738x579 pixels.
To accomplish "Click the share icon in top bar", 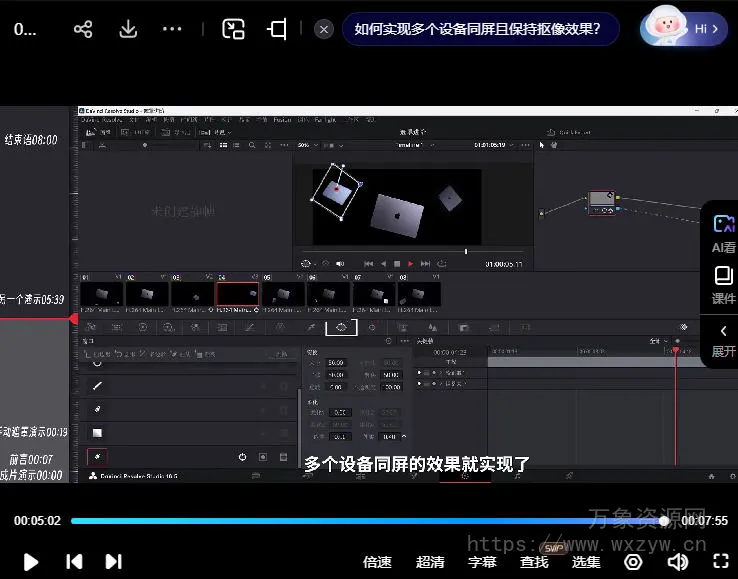I will click(83, 29).
